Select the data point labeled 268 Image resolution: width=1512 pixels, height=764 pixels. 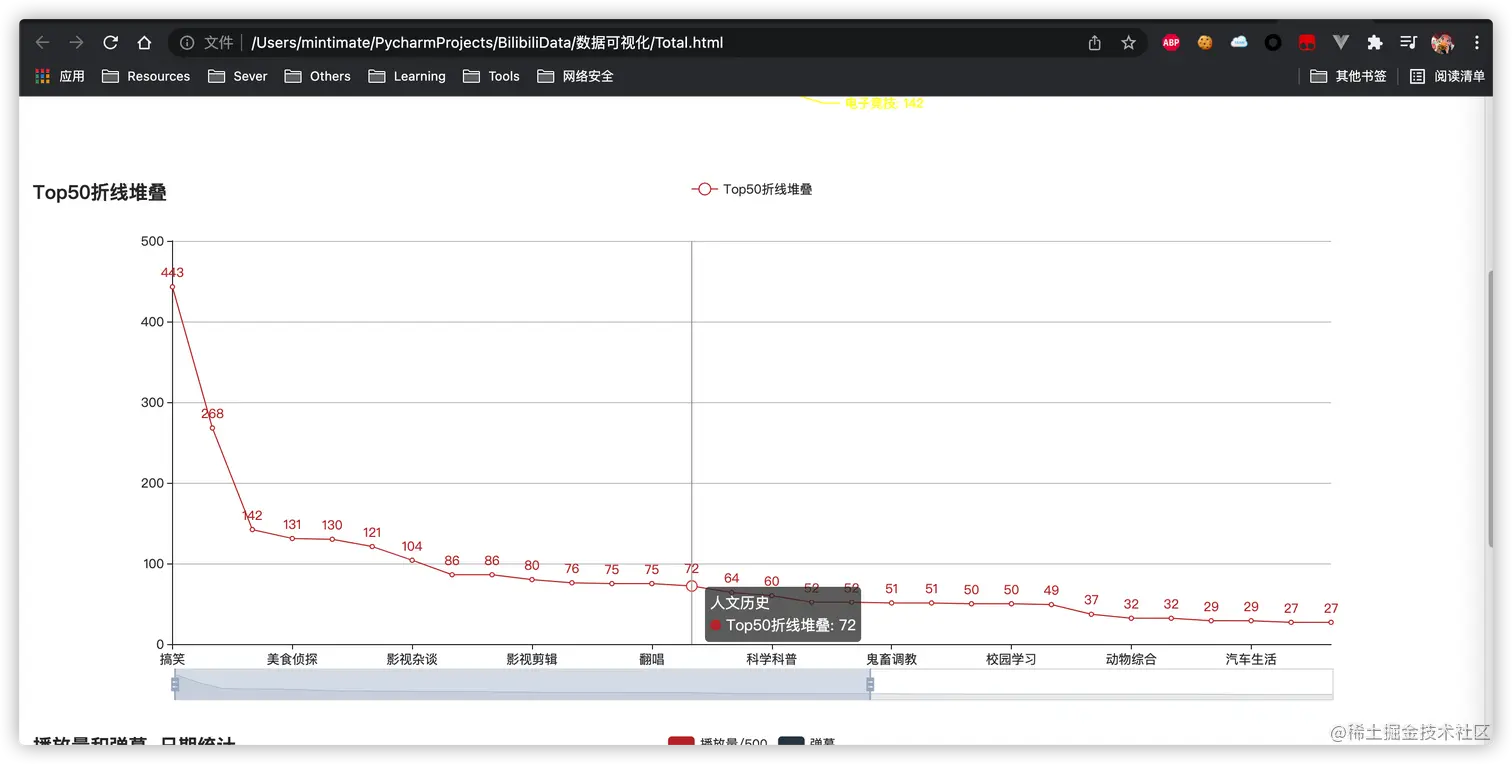[212, 428]
